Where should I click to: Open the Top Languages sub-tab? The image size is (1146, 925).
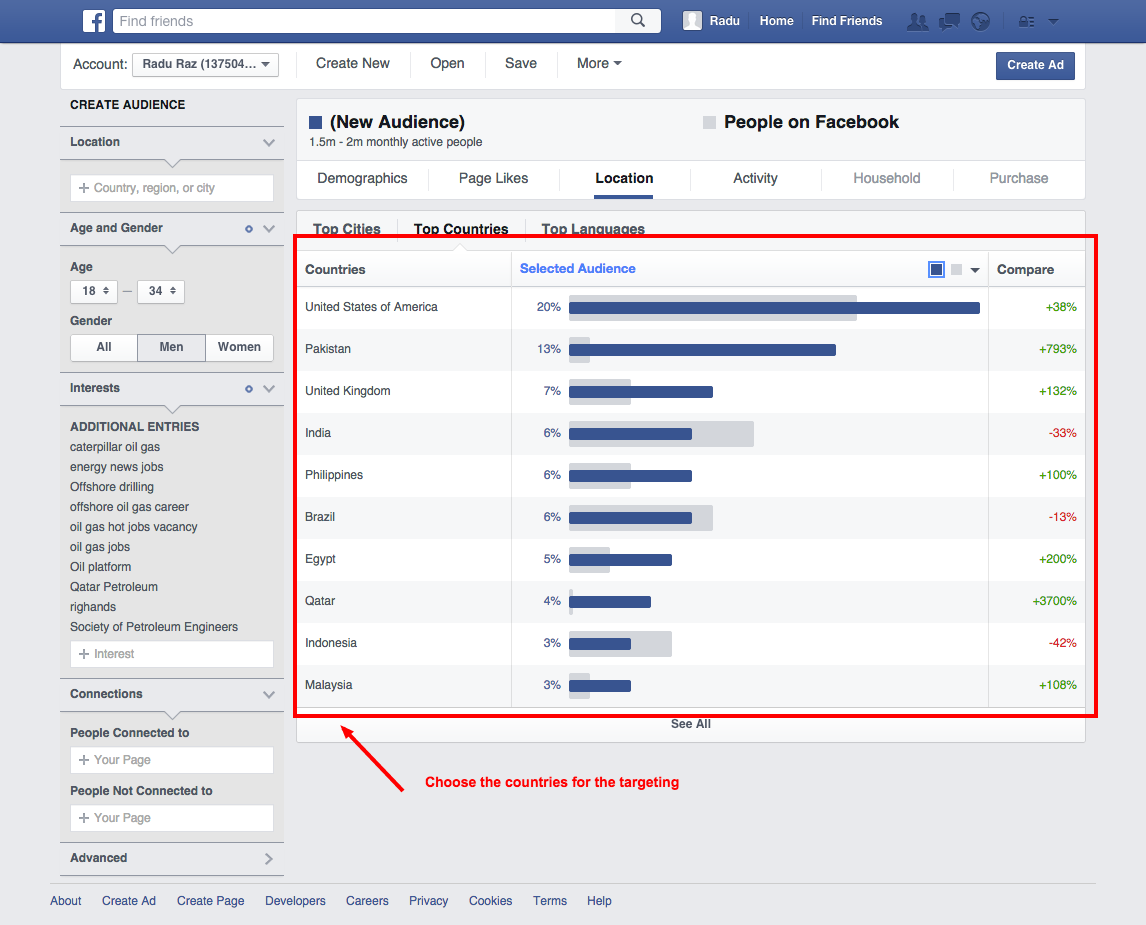click(593, 229)
